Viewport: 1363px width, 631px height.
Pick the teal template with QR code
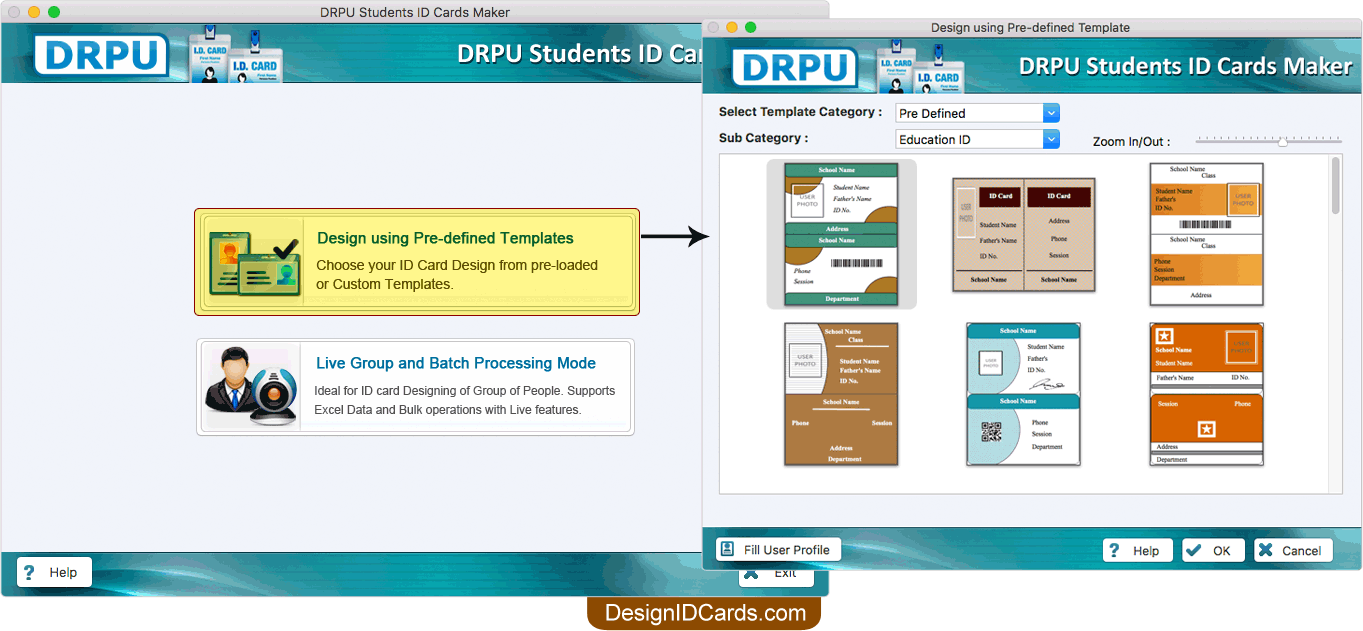coord(1023,394)
